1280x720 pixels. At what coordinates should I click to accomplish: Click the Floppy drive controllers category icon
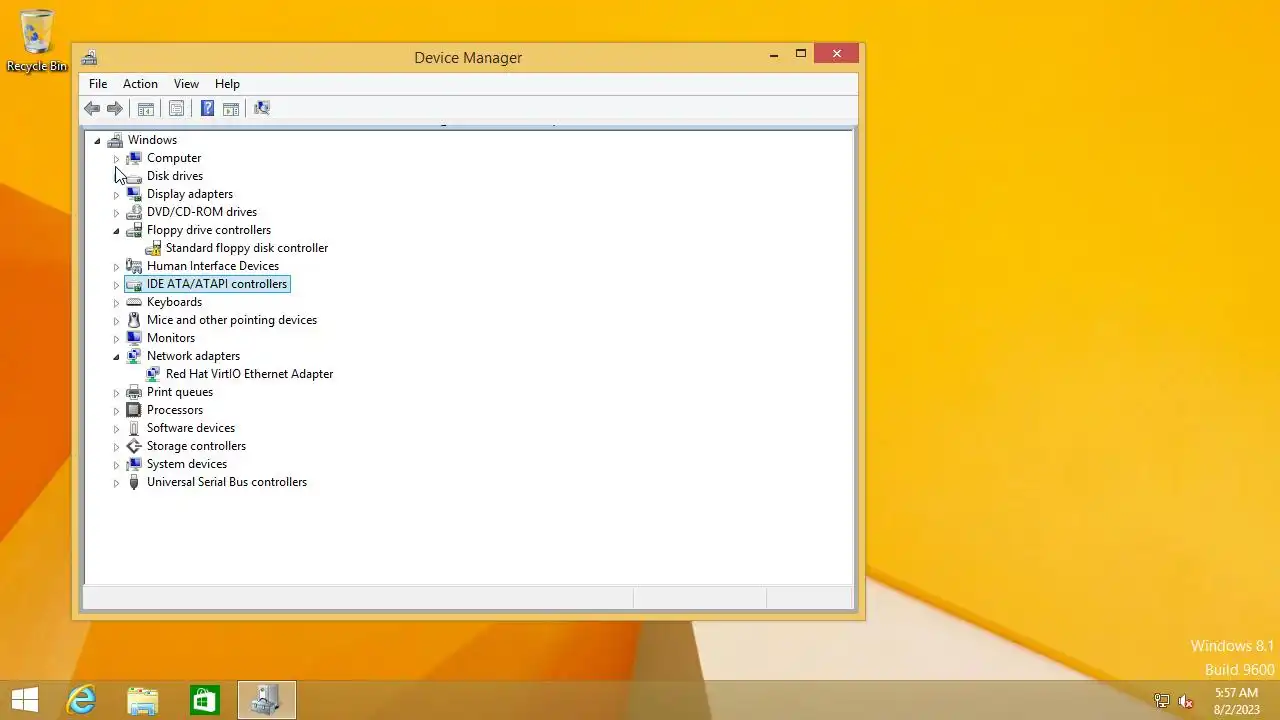point(134,230)
